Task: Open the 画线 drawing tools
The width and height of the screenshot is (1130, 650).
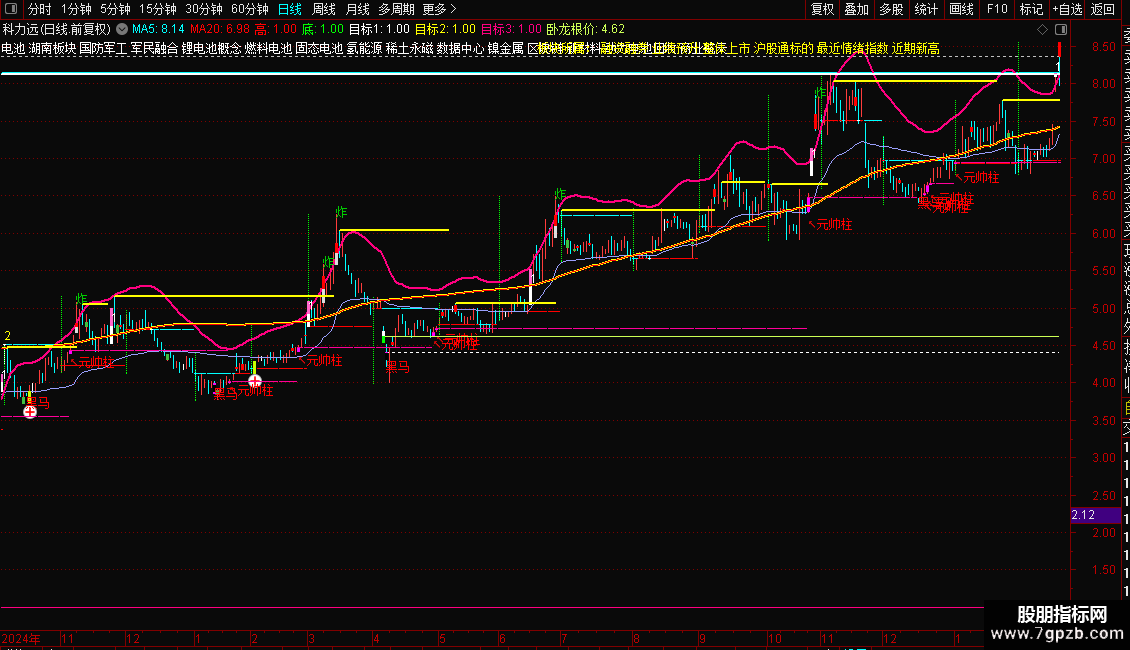Action: point(961,9)
